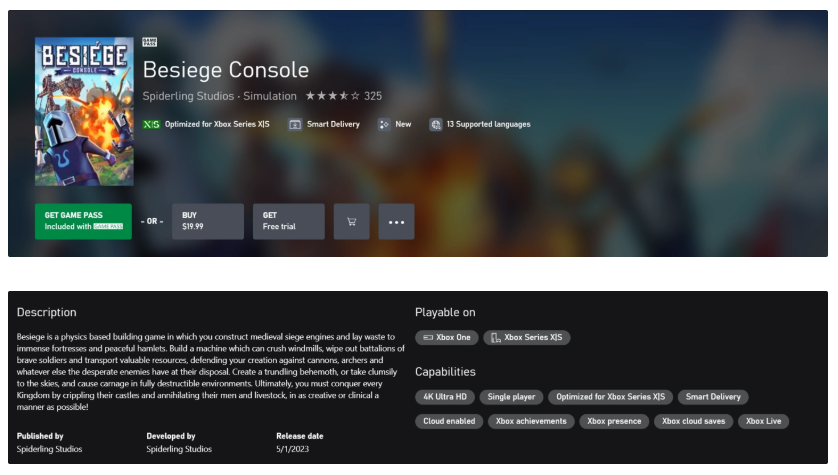Click Optimized for Xbox Series X|S header text

click(x=217, y=124)
